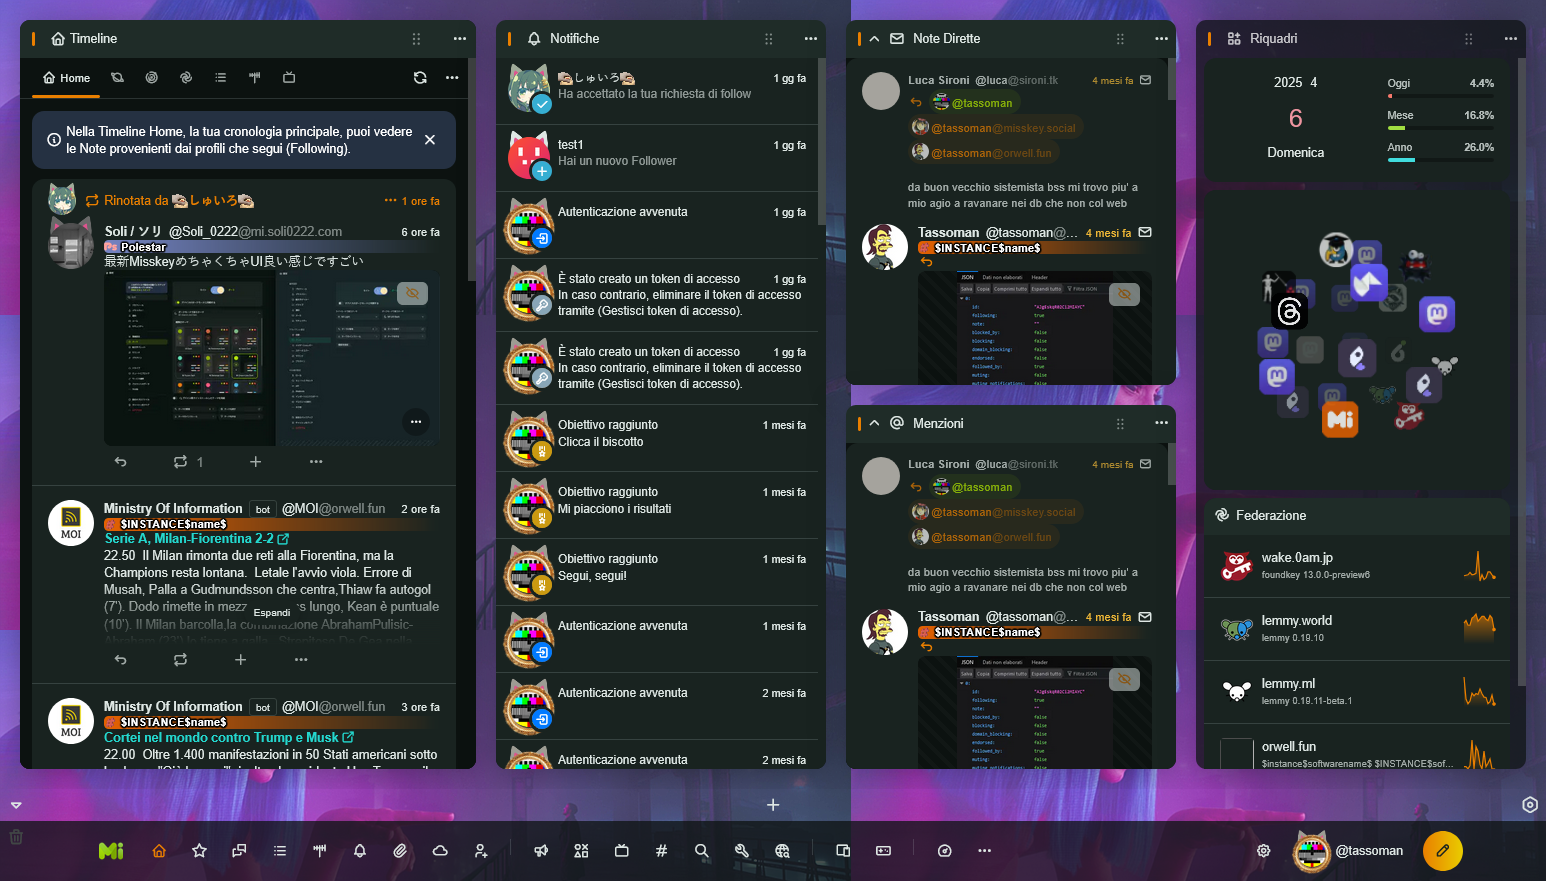Click the hashtag icon in the bottom bar
Viewport: 1546px width, 881px height.
coord(661,851)
